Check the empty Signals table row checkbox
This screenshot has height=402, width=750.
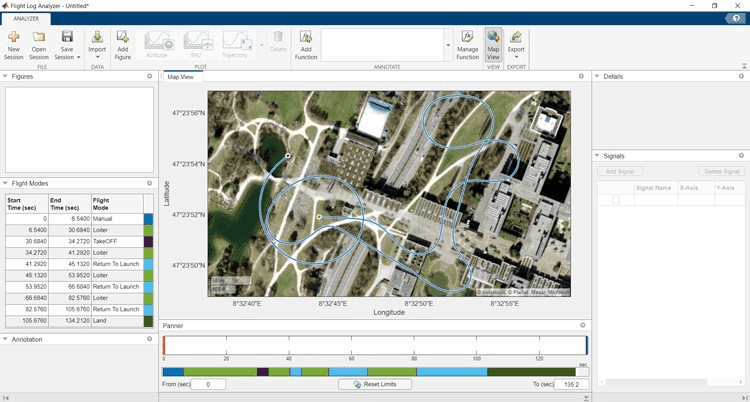point(616,200)
